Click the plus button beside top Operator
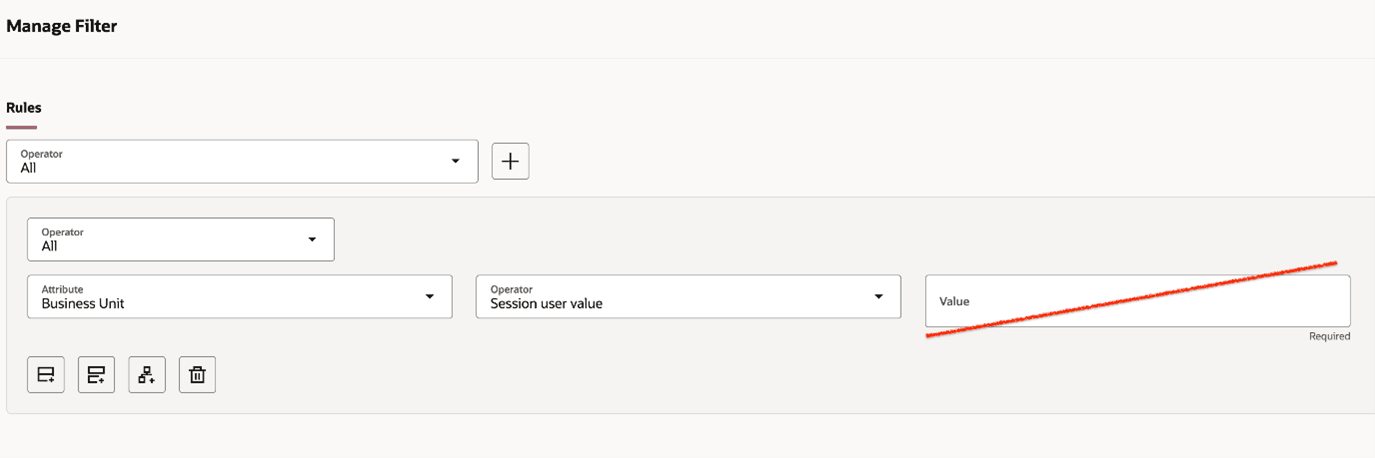The image size is (1375, 458). [x=510, y=161]
